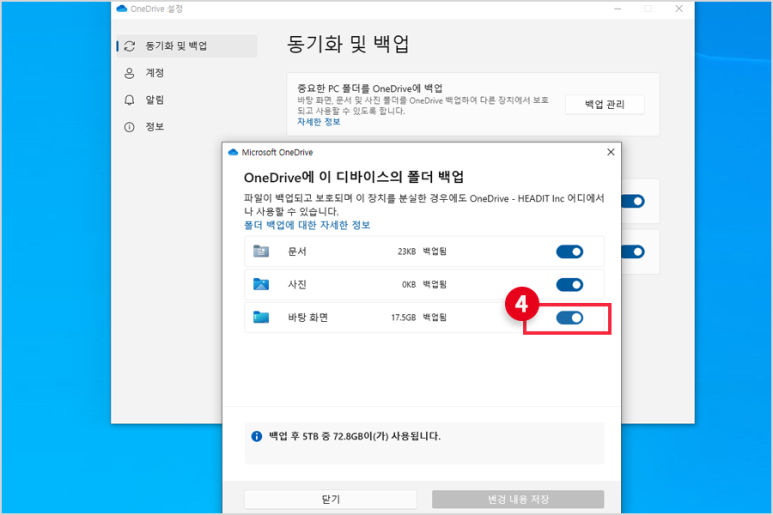
Task: Select the 23KB size text
Action: point(407,251)
